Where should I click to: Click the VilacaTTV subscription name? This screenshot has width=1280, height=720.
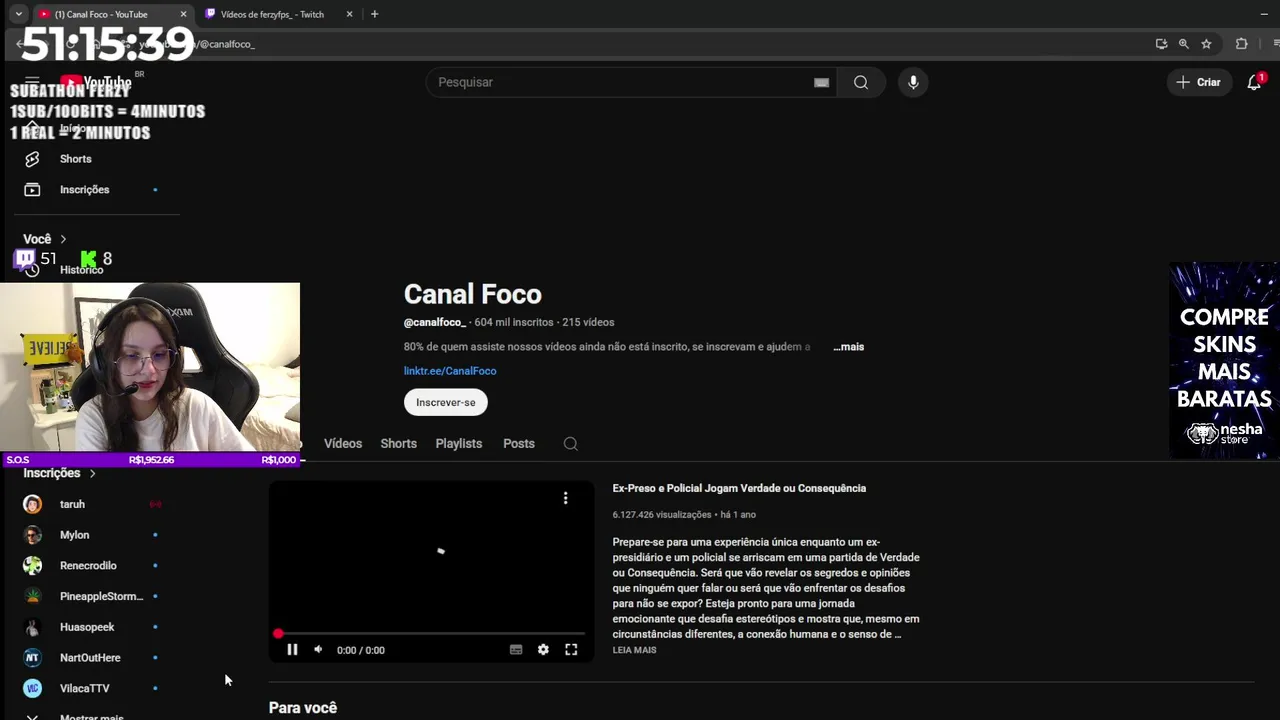point(84,689)
